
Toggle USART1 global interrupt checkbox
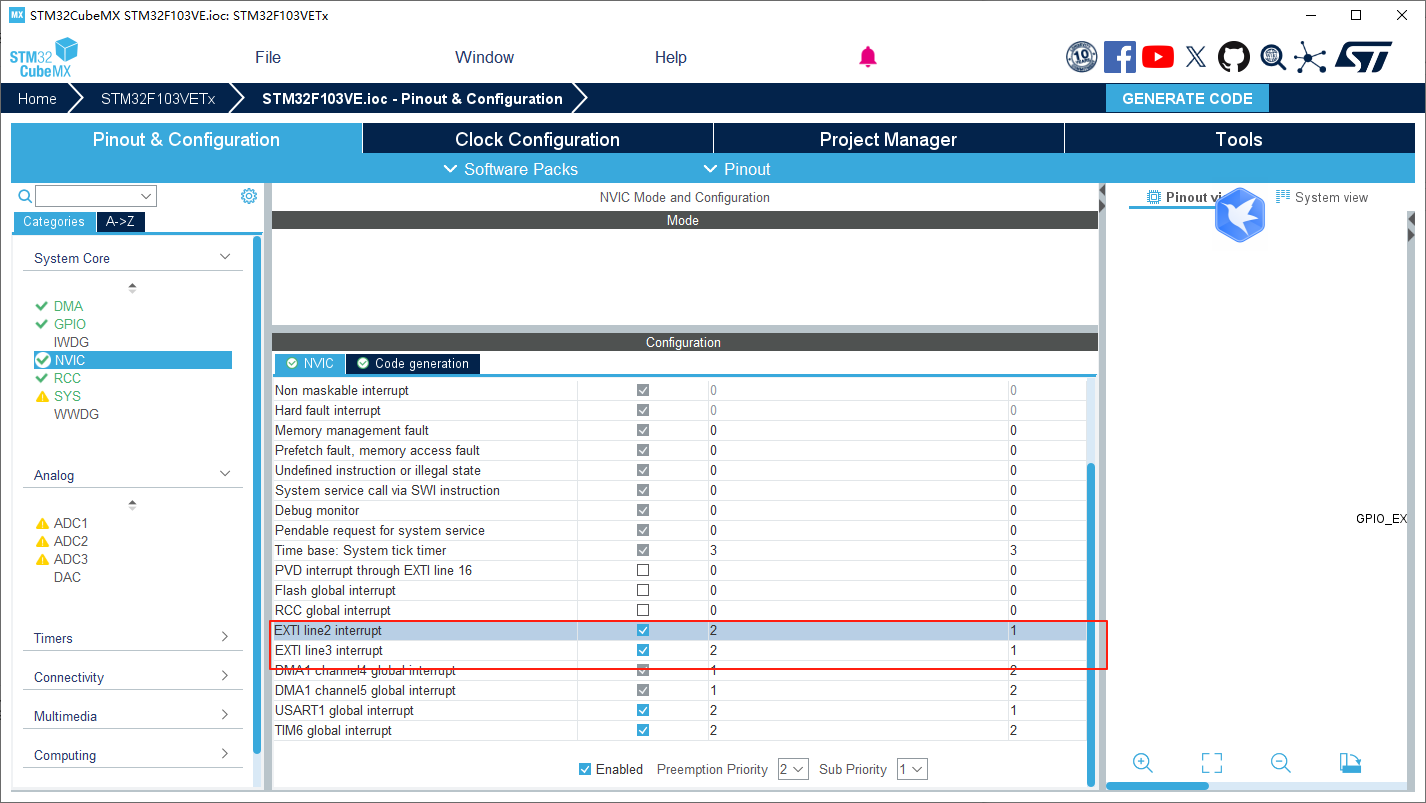pyautogui.click(x=643, y=710)
